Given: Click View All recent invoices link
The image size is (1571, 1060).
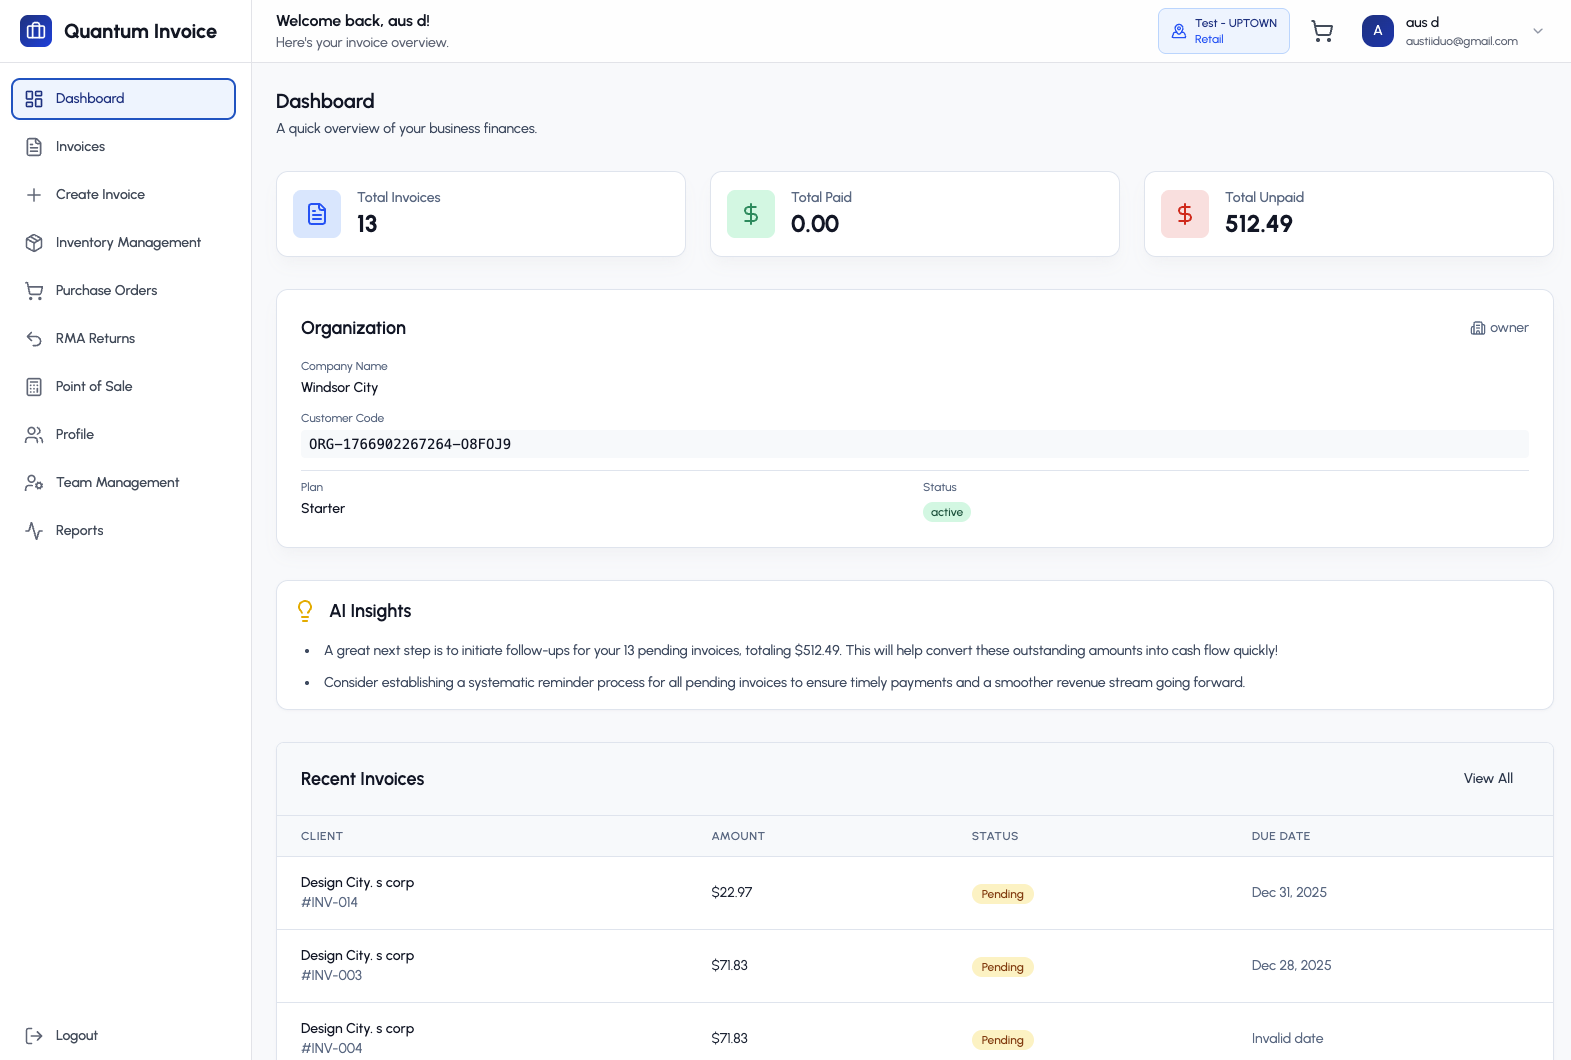Looking at the screenshot, I should (x=1488, y=779).
